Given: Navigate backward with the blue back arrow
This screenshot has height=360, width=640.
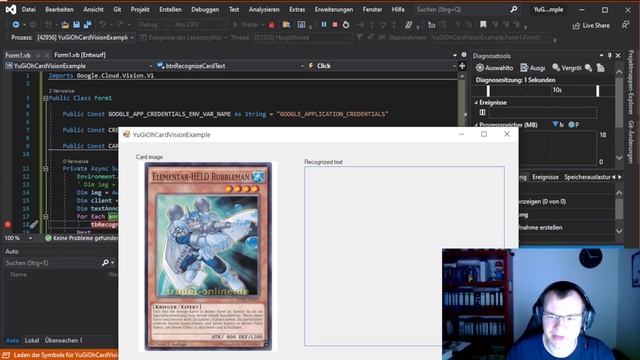Looking at the screenshot, I should (x=16, y=25).
